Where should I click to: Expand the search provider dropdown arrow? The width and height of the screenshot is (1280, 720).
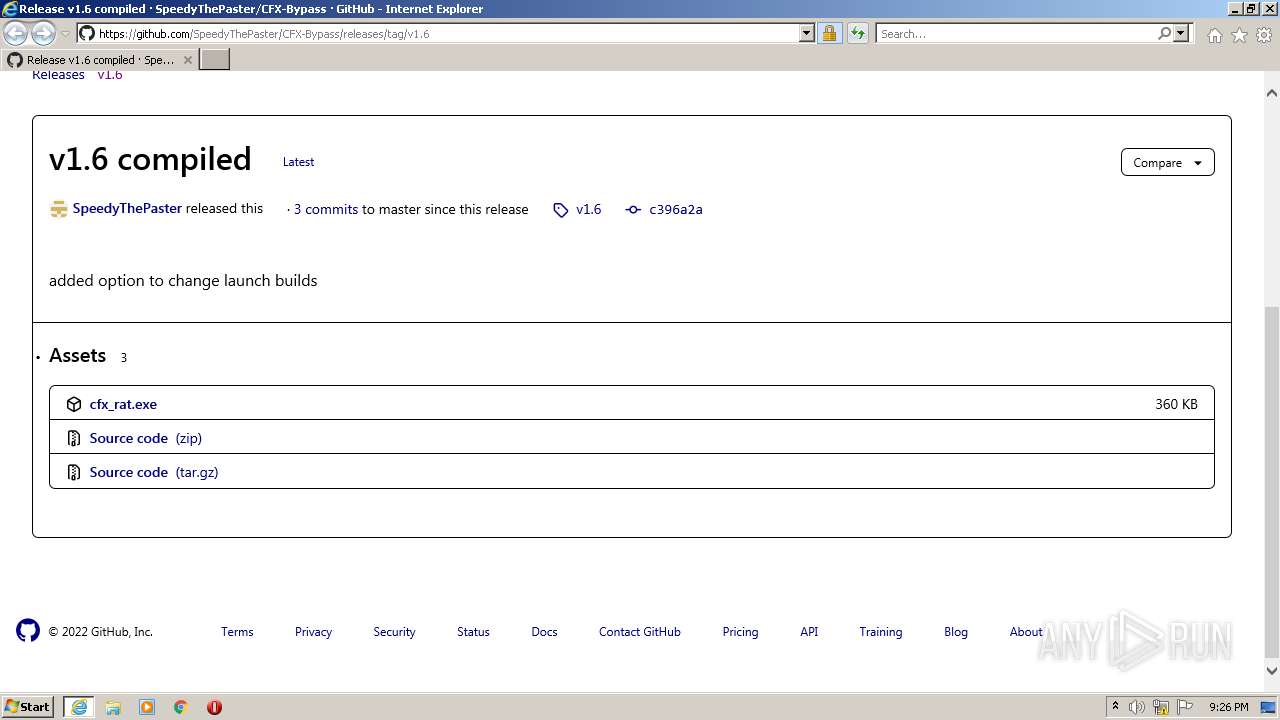[x=1181, y=33]
